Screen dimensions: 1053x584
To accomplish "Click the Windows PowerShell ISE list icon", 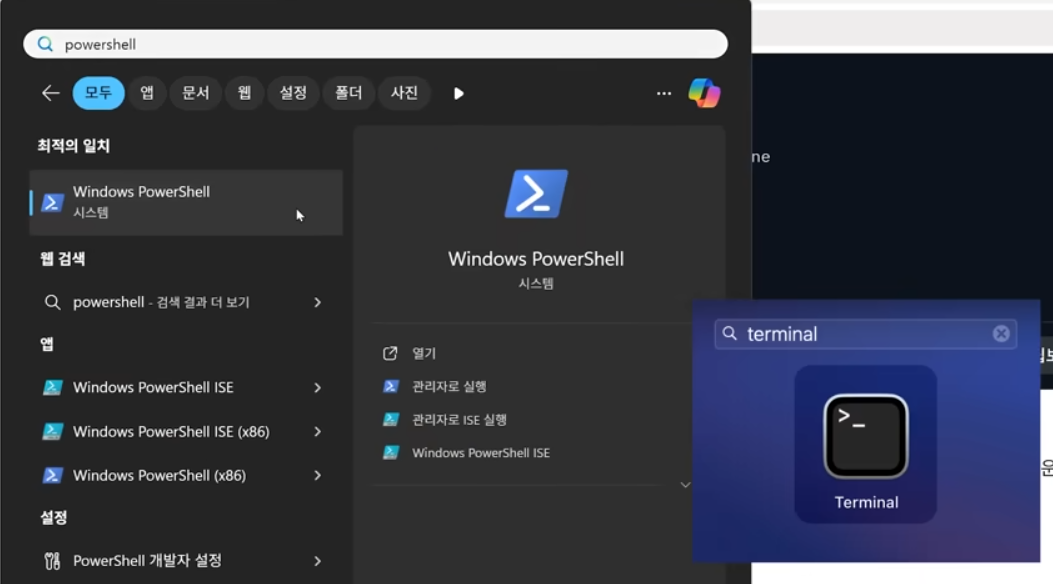I will (x=52, y=387).
